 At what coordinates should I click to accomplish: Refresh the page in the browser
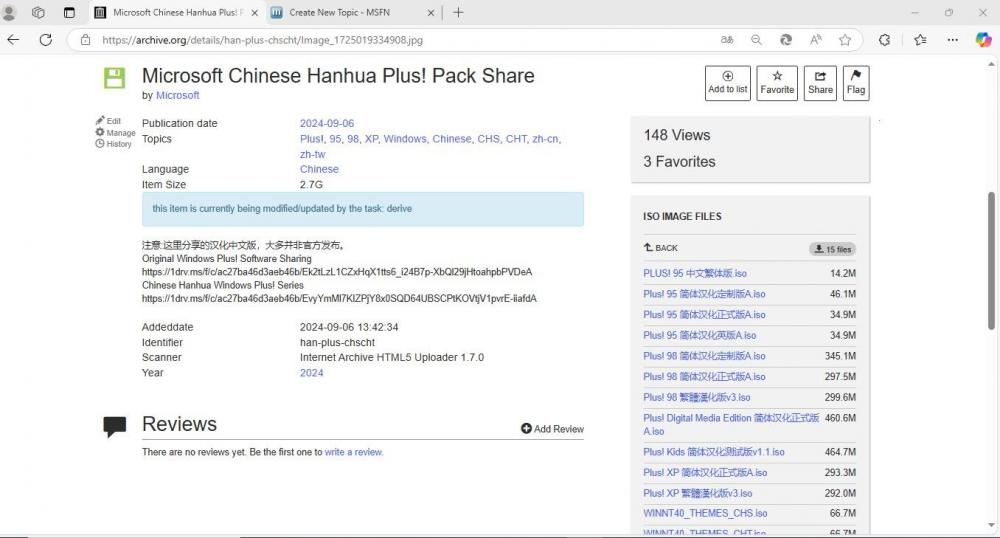pyautogui.click(x=45, y=40)
